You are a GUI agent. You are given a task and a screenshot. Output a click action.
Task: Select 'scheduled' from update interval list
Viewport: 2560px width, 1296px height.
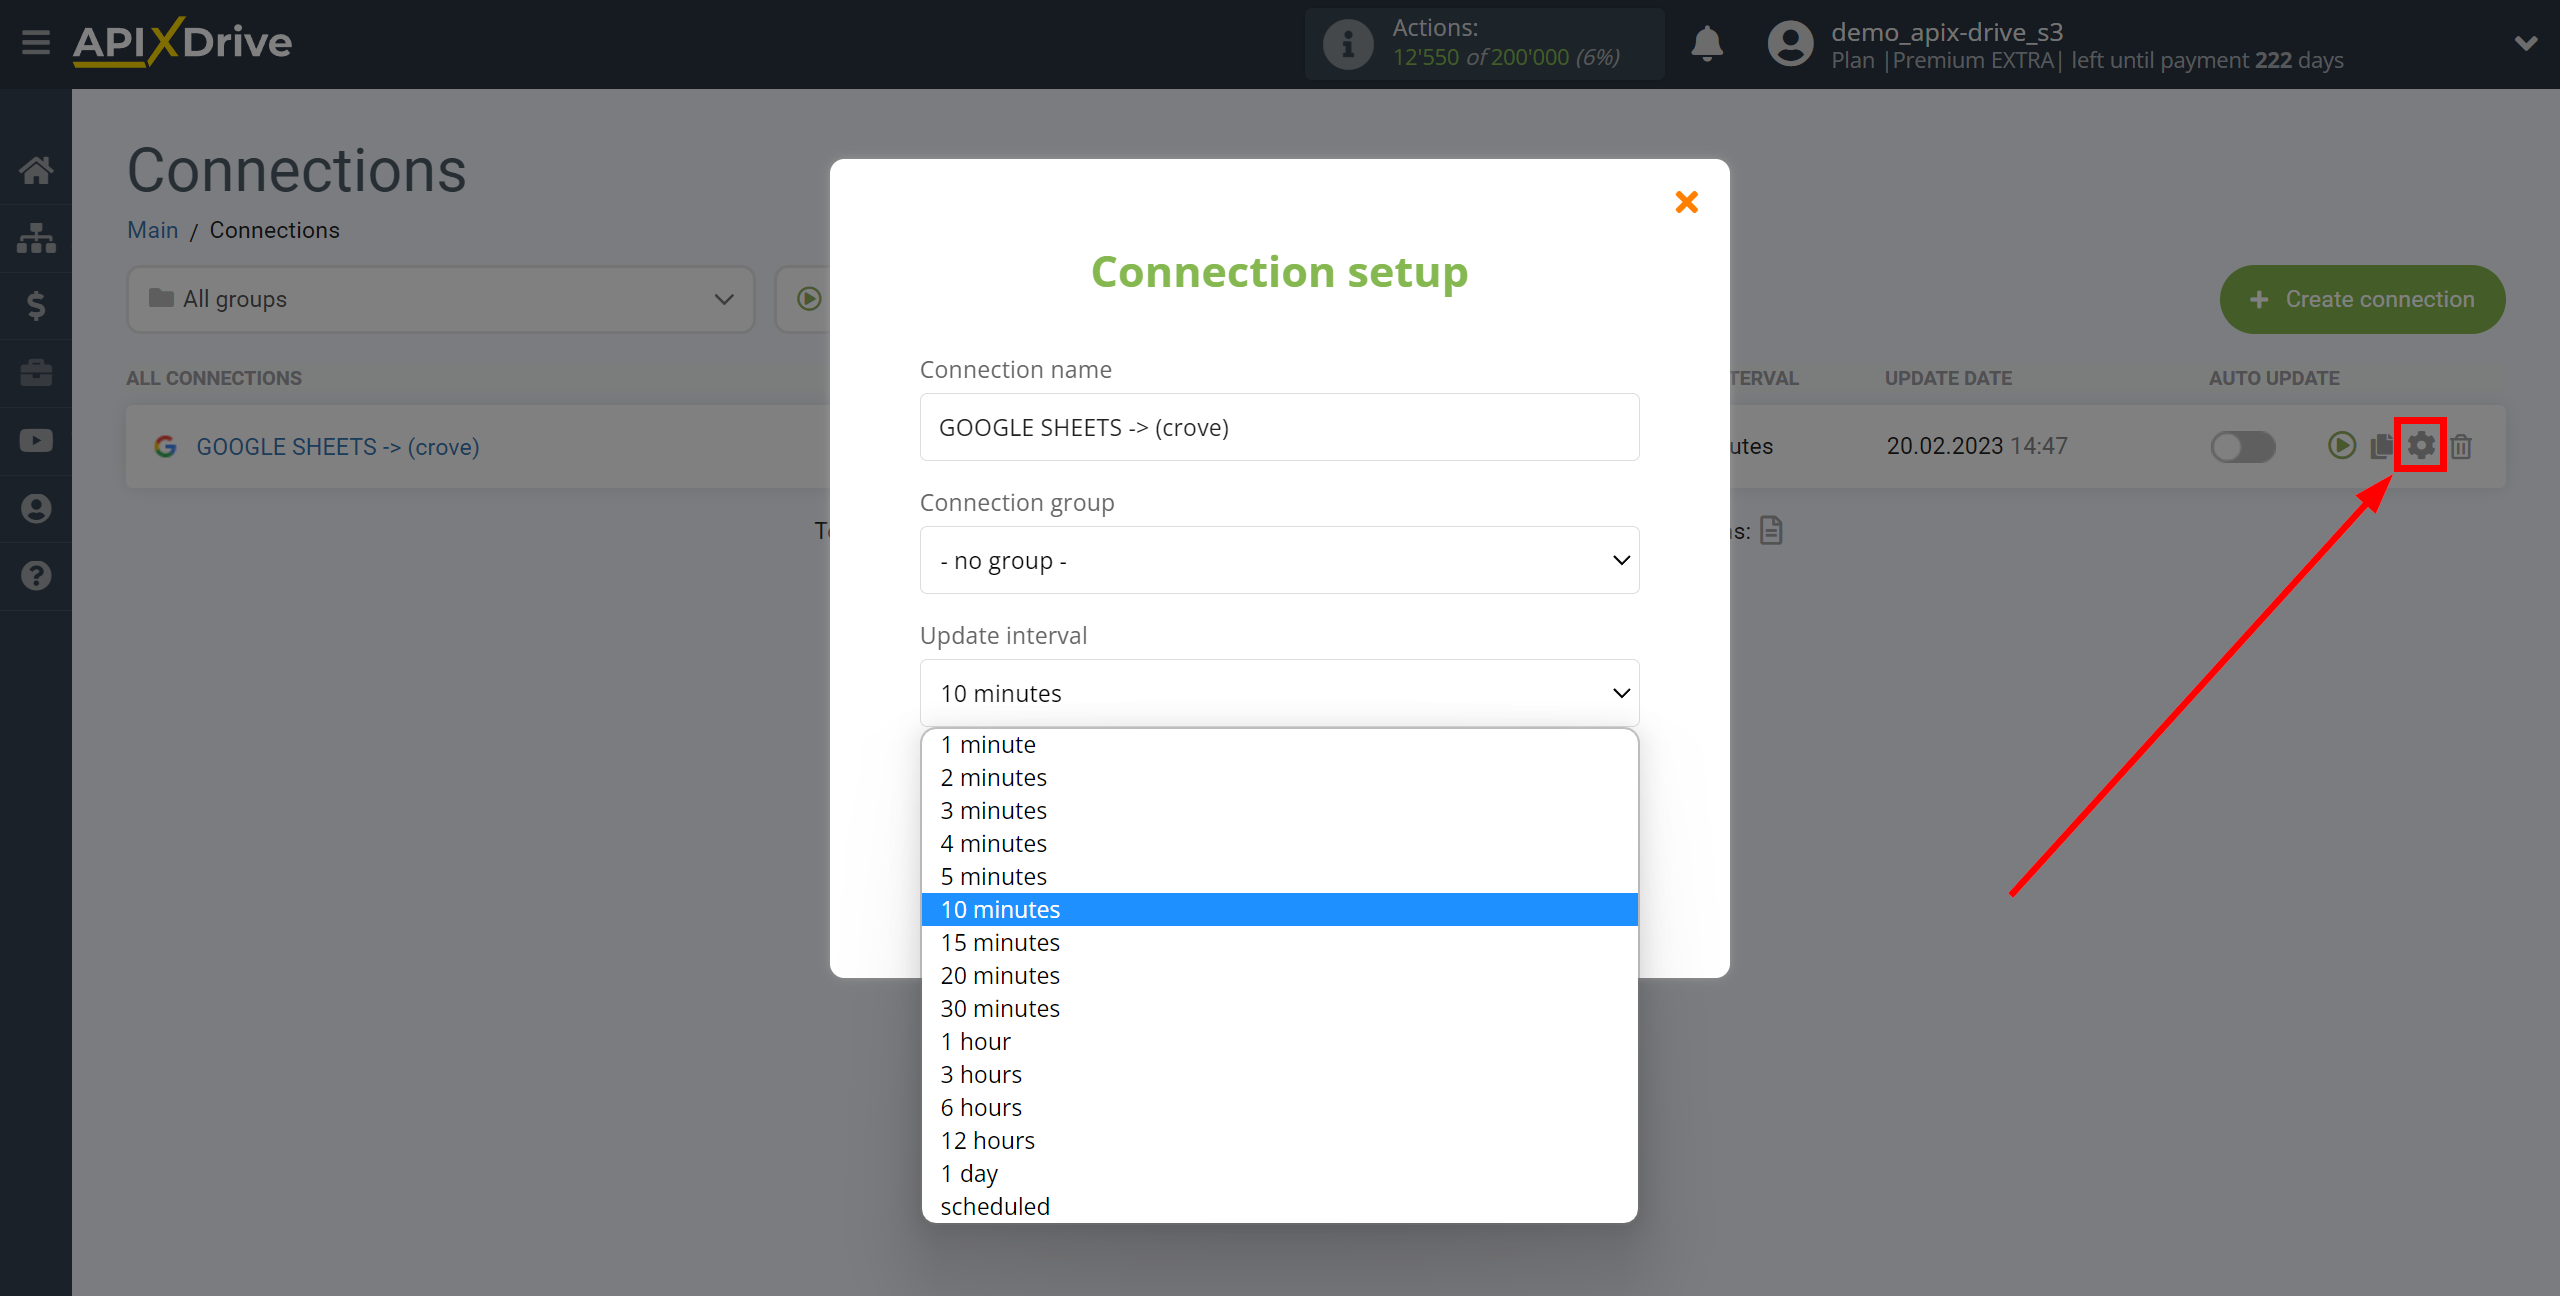coord(995,1205)
